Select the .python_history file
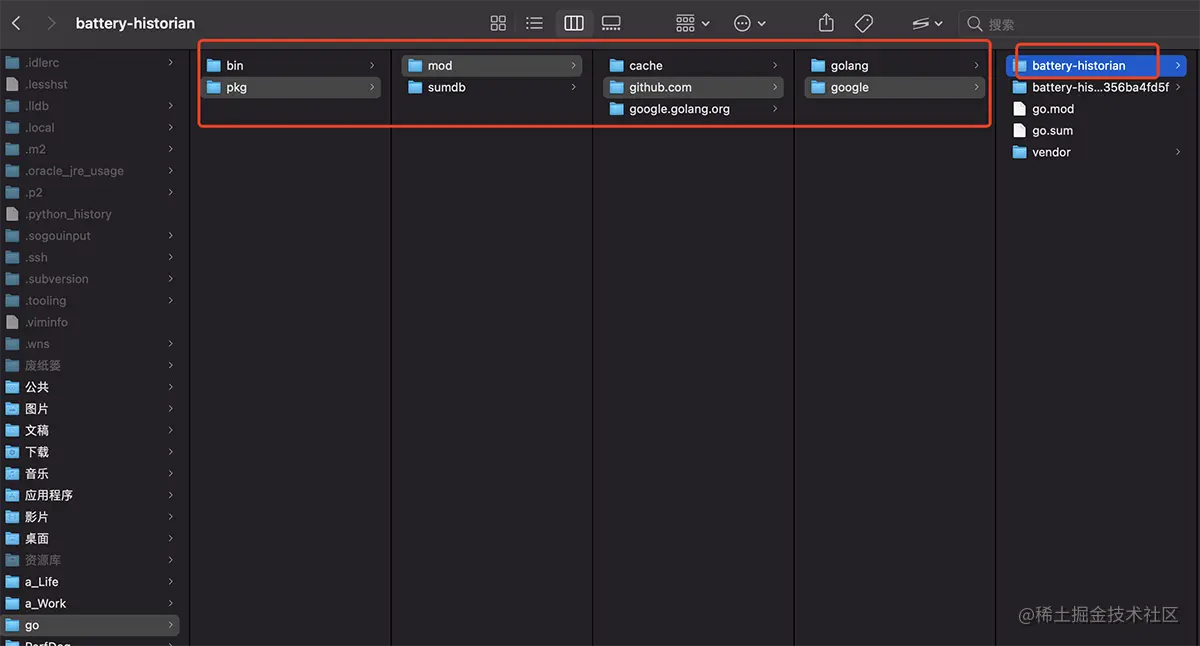The width and height of the screenshot is (1200, 646). click(x=90, y=214)
